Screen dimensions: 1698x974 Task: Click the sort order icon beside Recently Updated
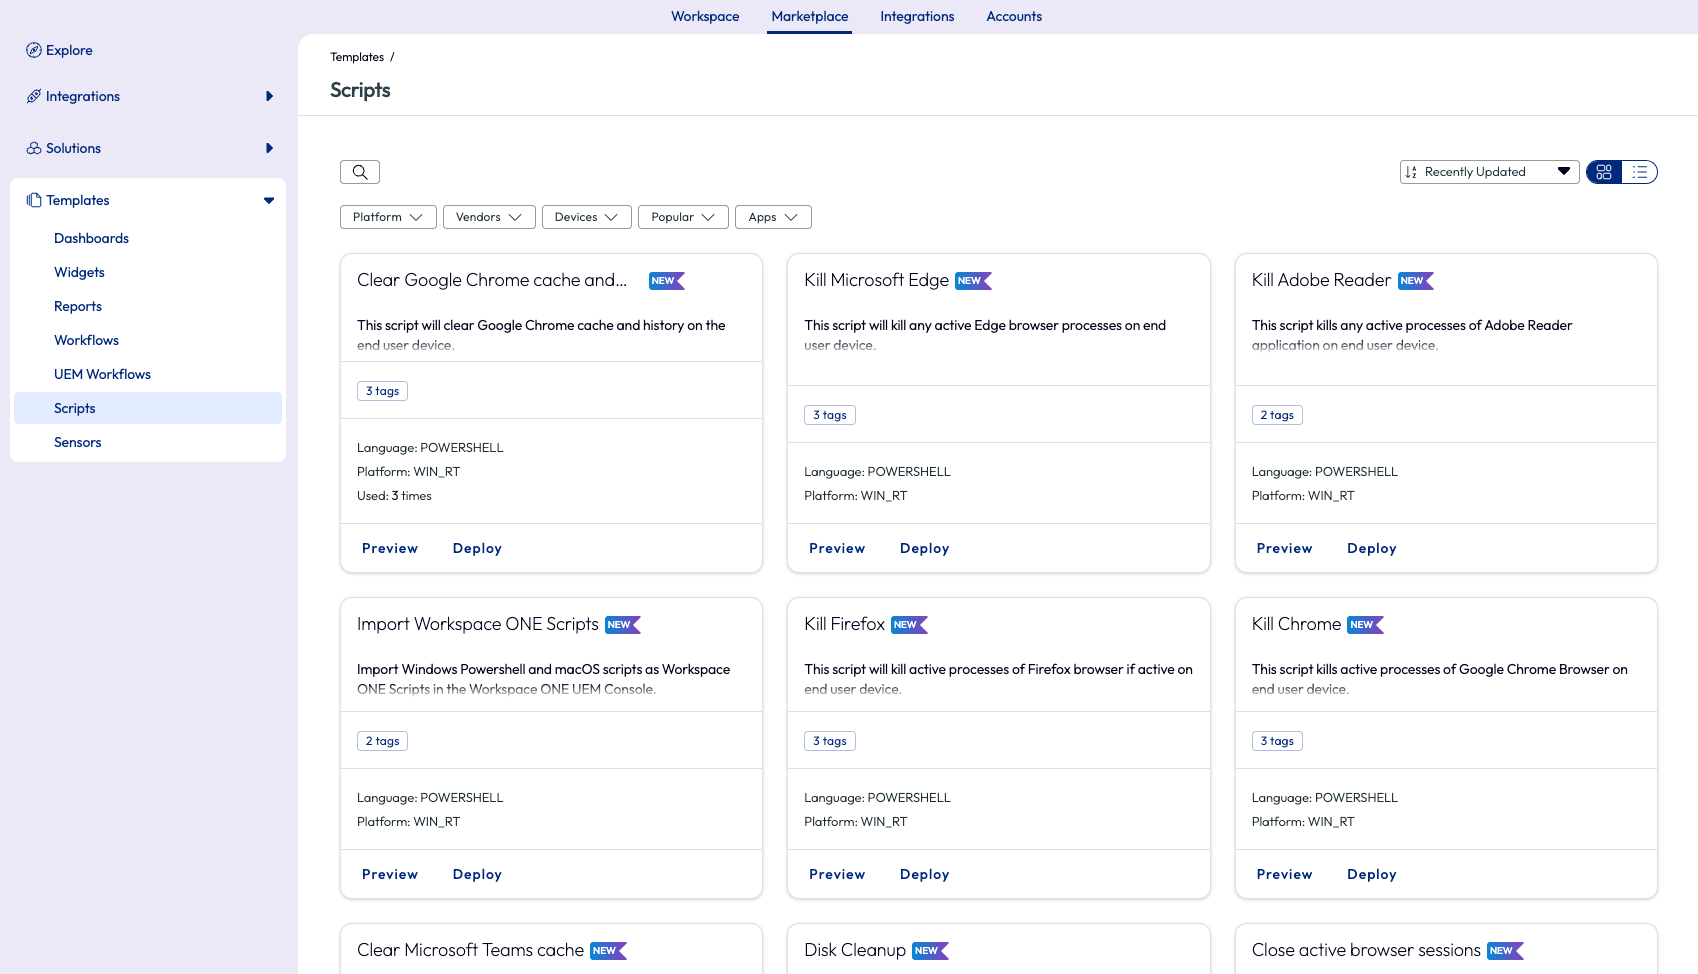(x=1411, y=172)
